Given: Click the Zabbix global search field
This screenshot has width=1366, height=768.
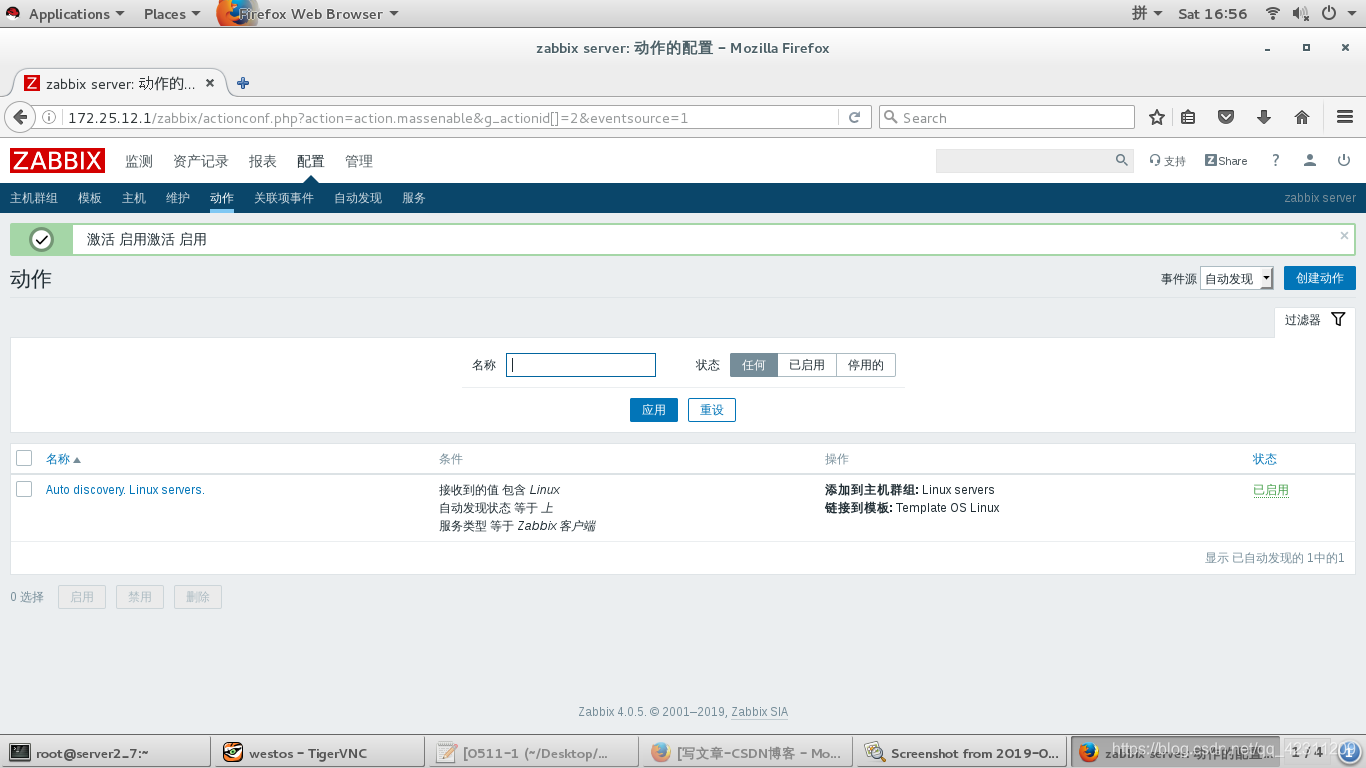Looking at the screenshot, I should [x=1025, y=160].
